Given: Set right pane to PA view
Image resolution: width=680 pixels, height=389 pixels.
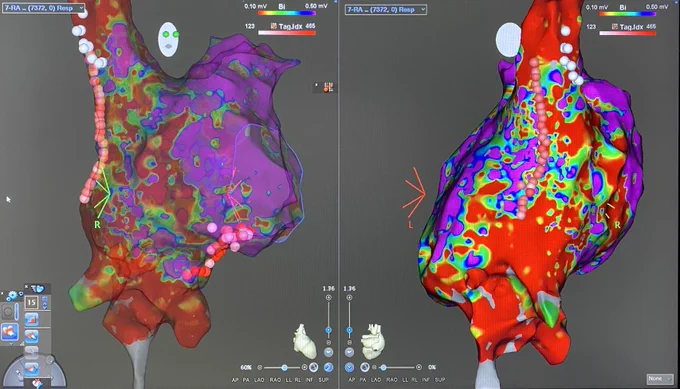Looking at the screenshot, I should pyautogui.click(x=363, y=380).
